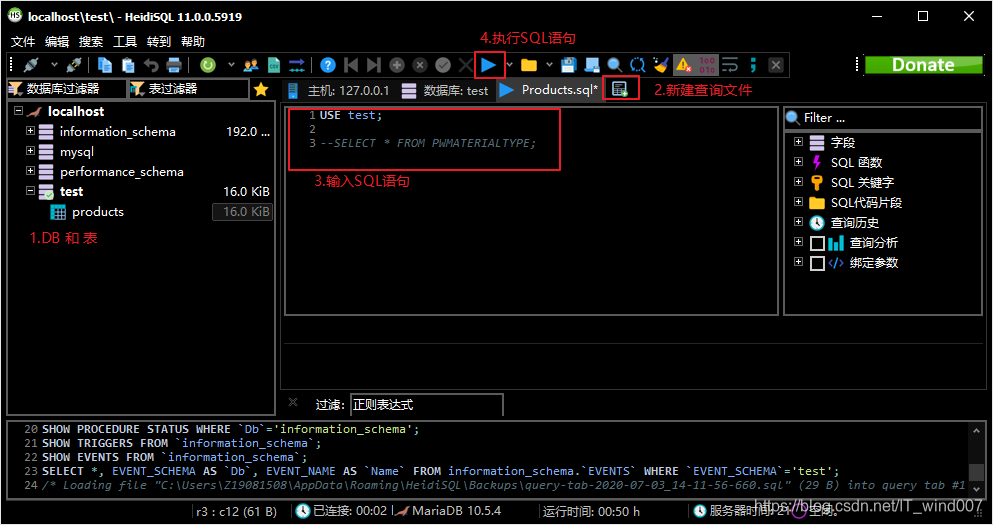Switch to 主机: 127.0.0.1 tab

pyautogui.click(x=339, y=91)
